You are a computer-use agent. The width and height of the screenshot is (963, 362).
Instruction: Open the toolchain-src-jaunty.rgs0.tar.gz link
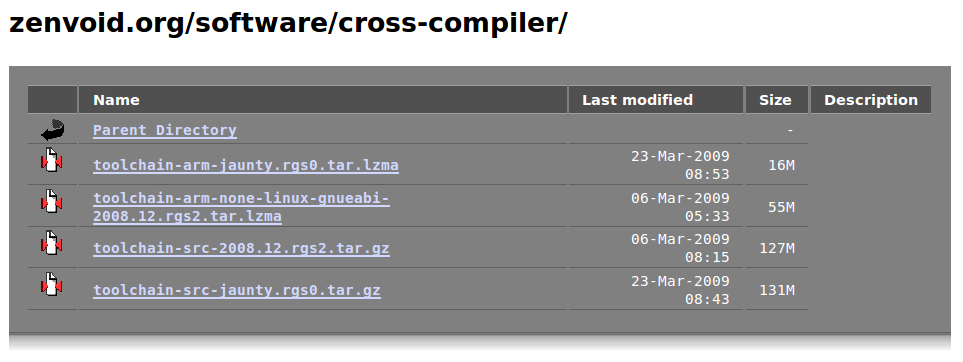[237, 290]
